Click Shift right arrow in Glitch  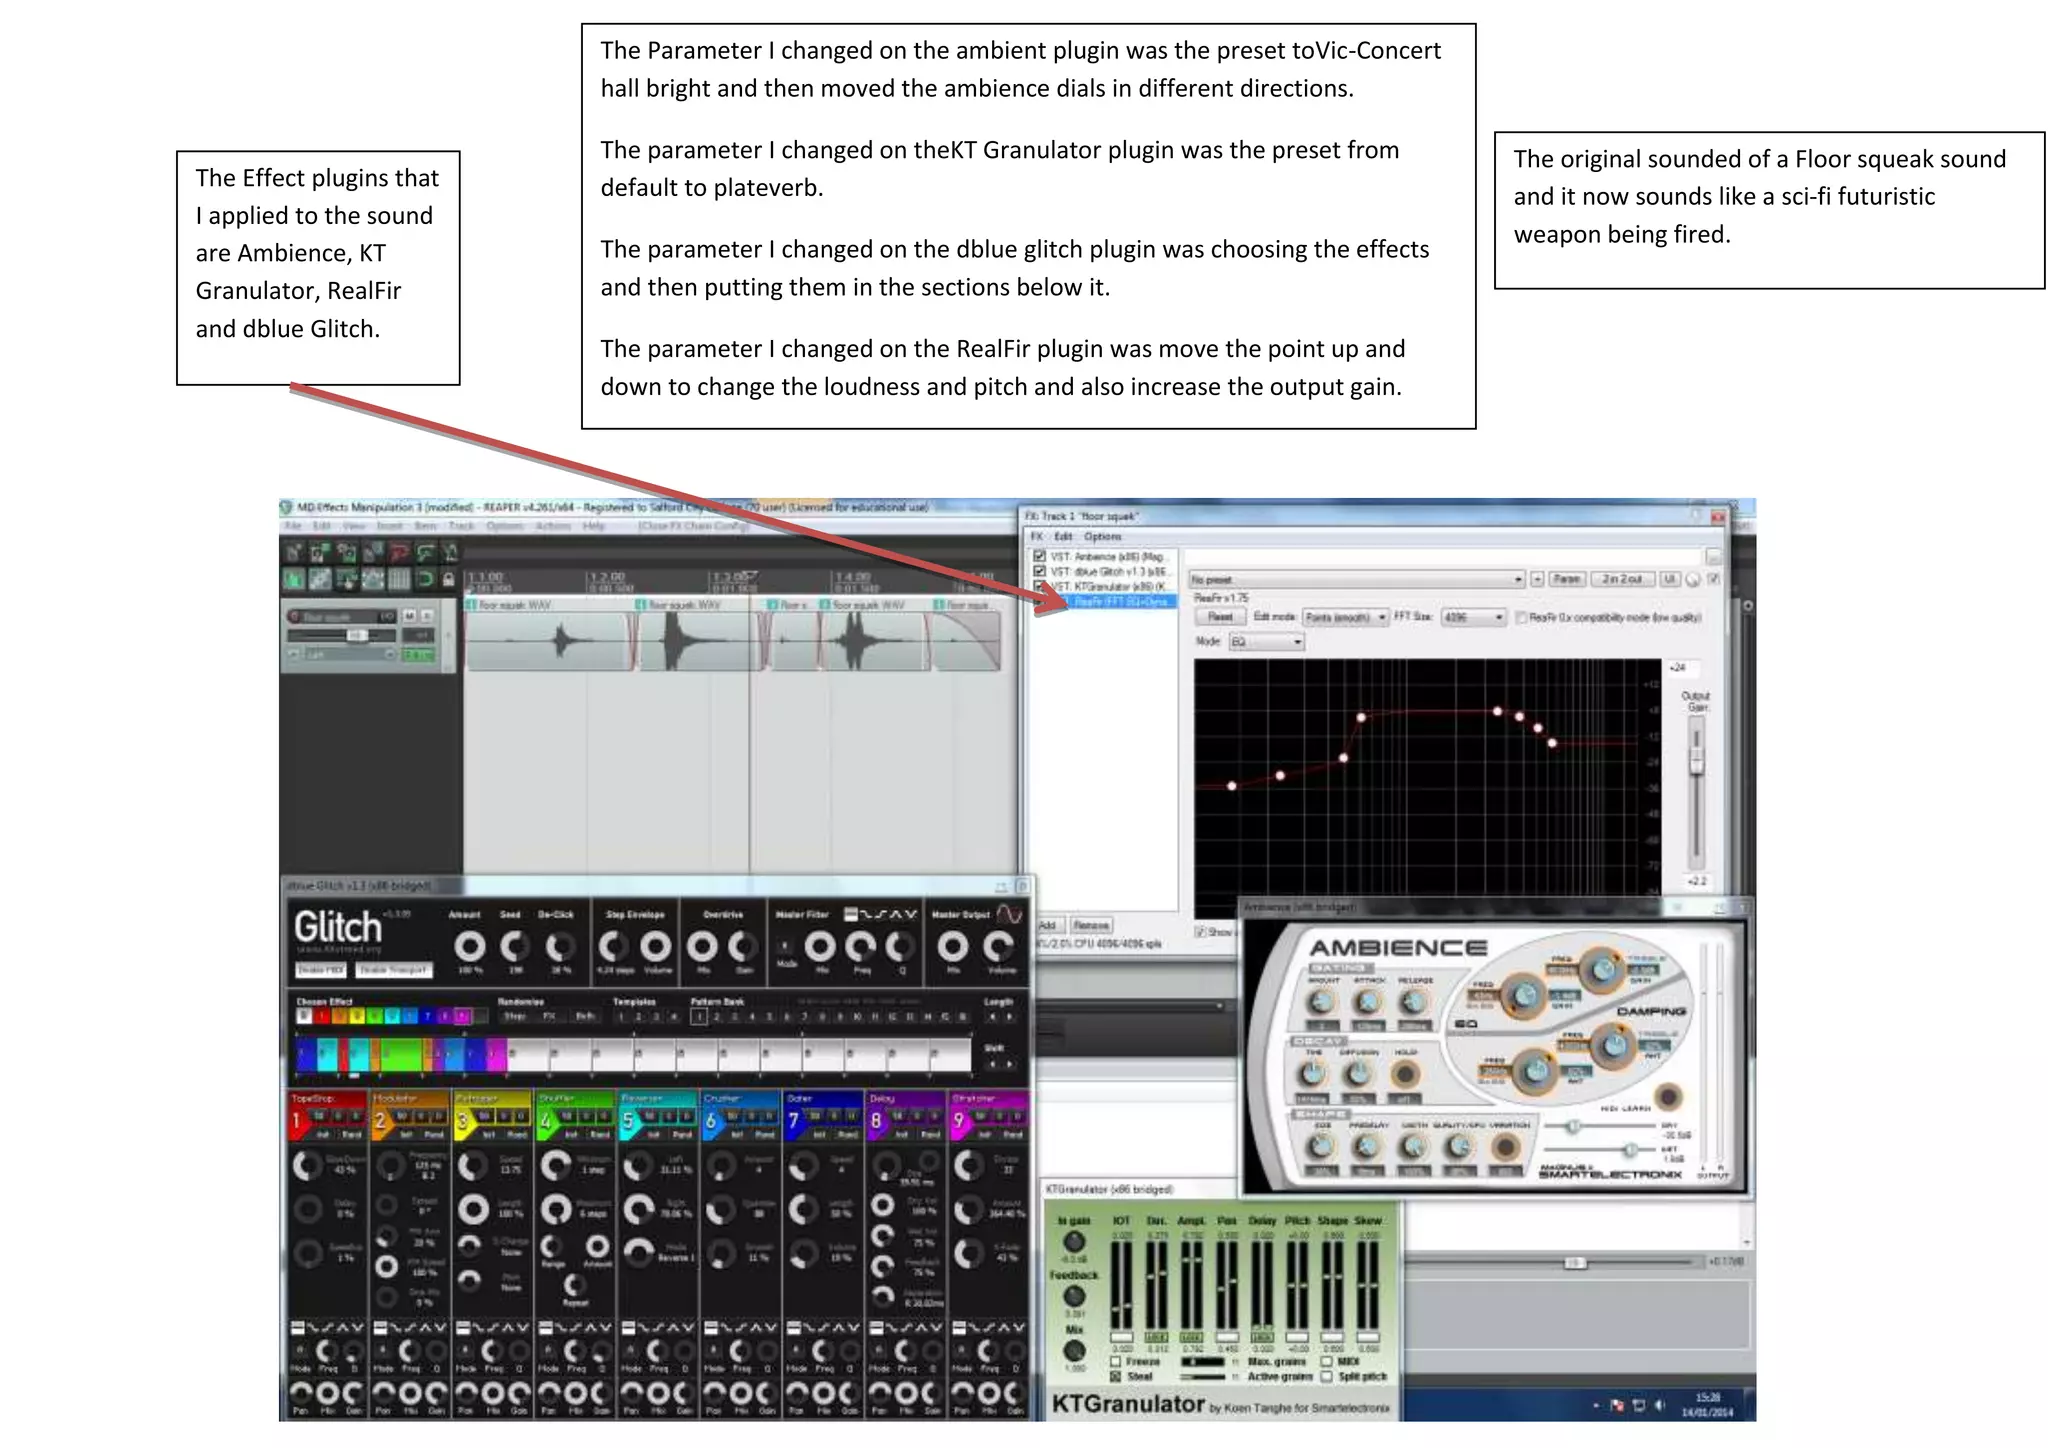[1008, 1064]
